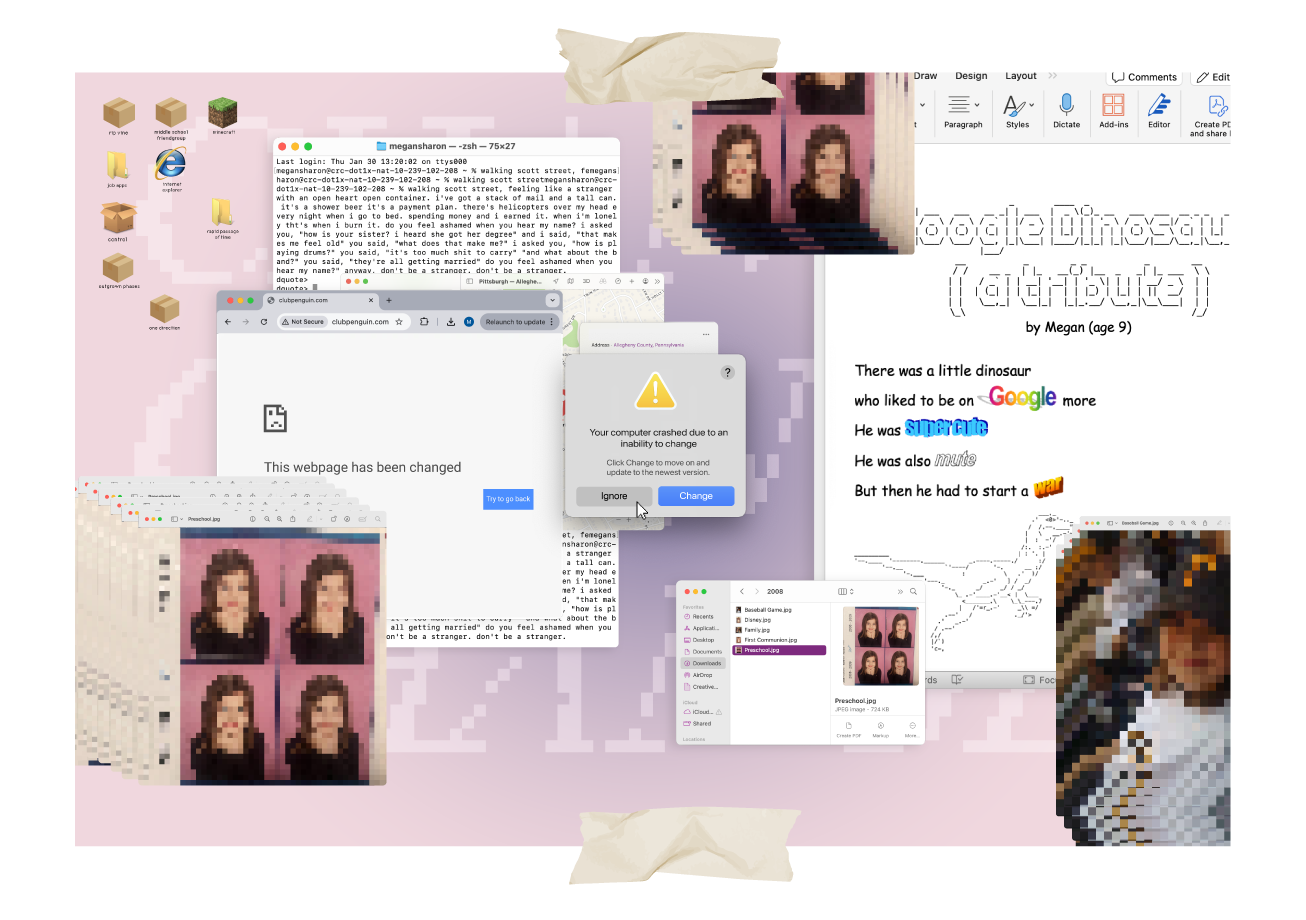The width and height of the screenshot is (1306, 920).
Task: Open a new tab in Chrome
Action: click(389, 300)
